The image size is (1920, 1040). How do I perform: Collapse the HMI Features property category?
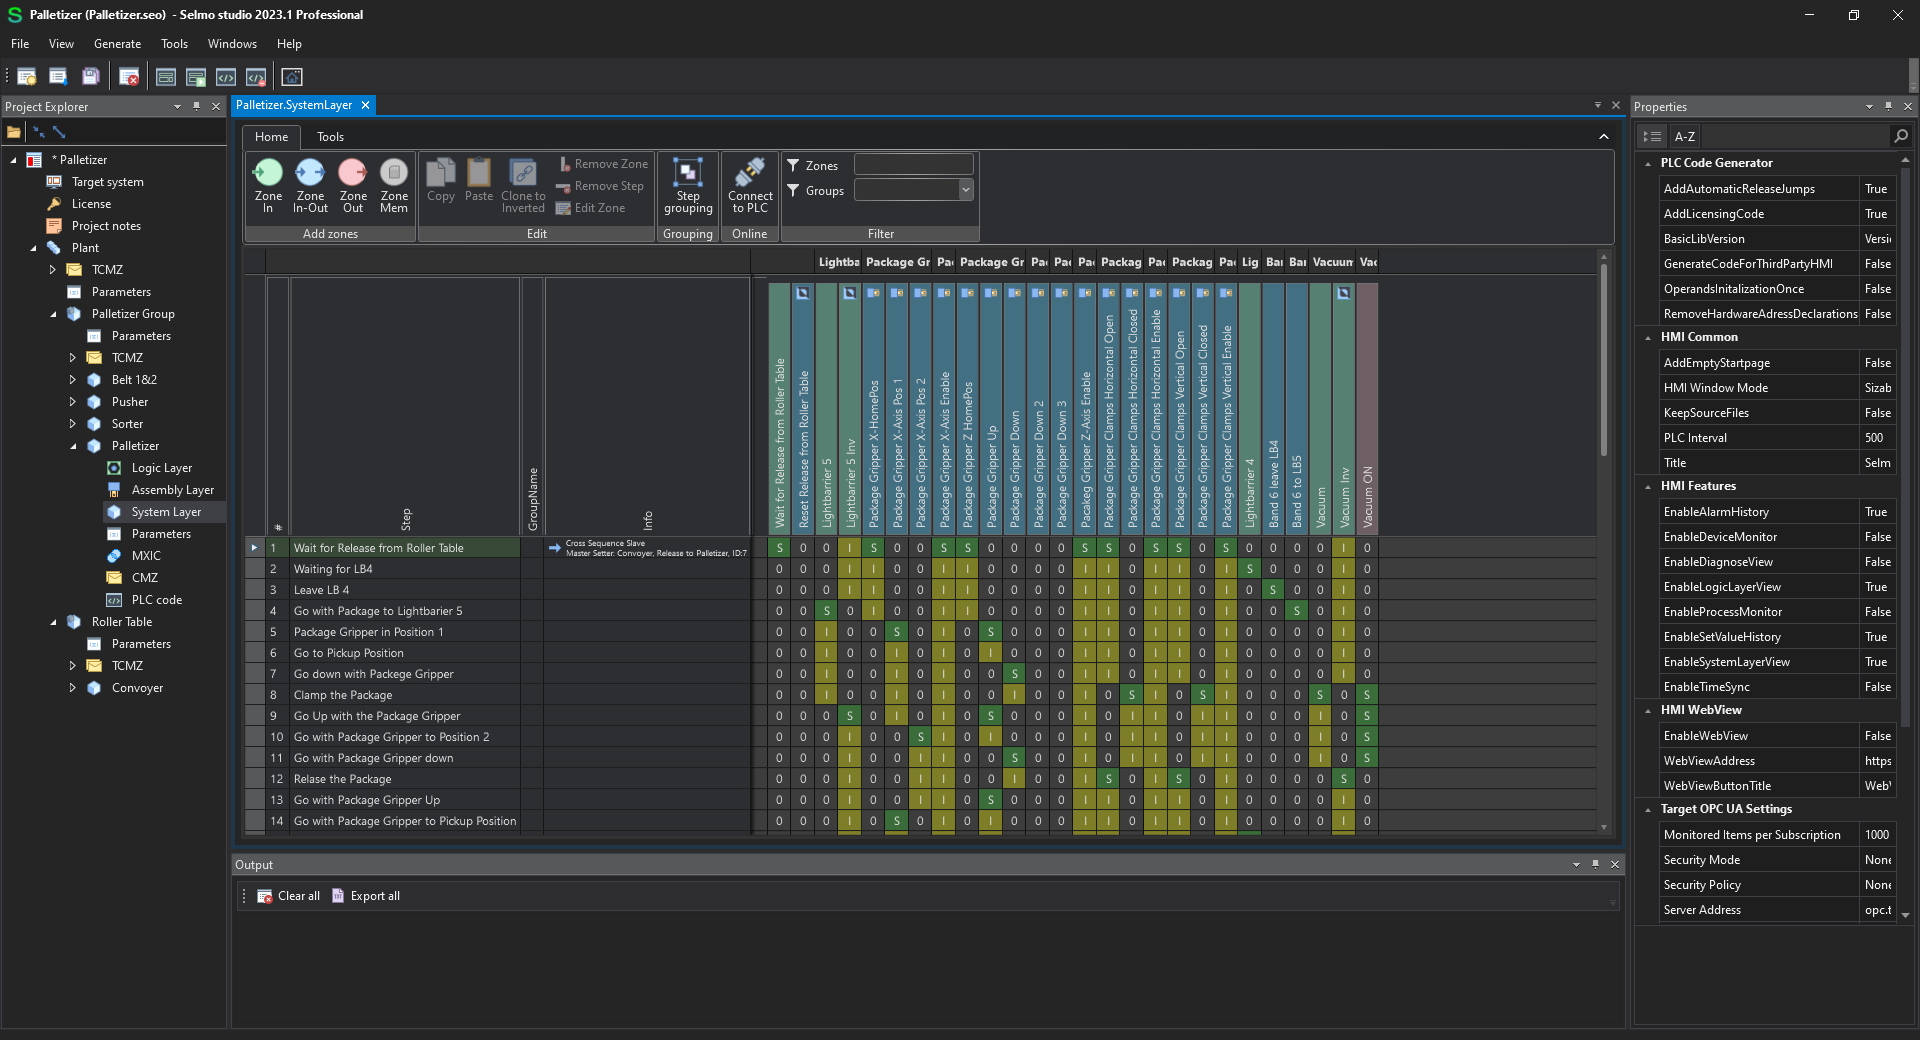click(1648, 486)
